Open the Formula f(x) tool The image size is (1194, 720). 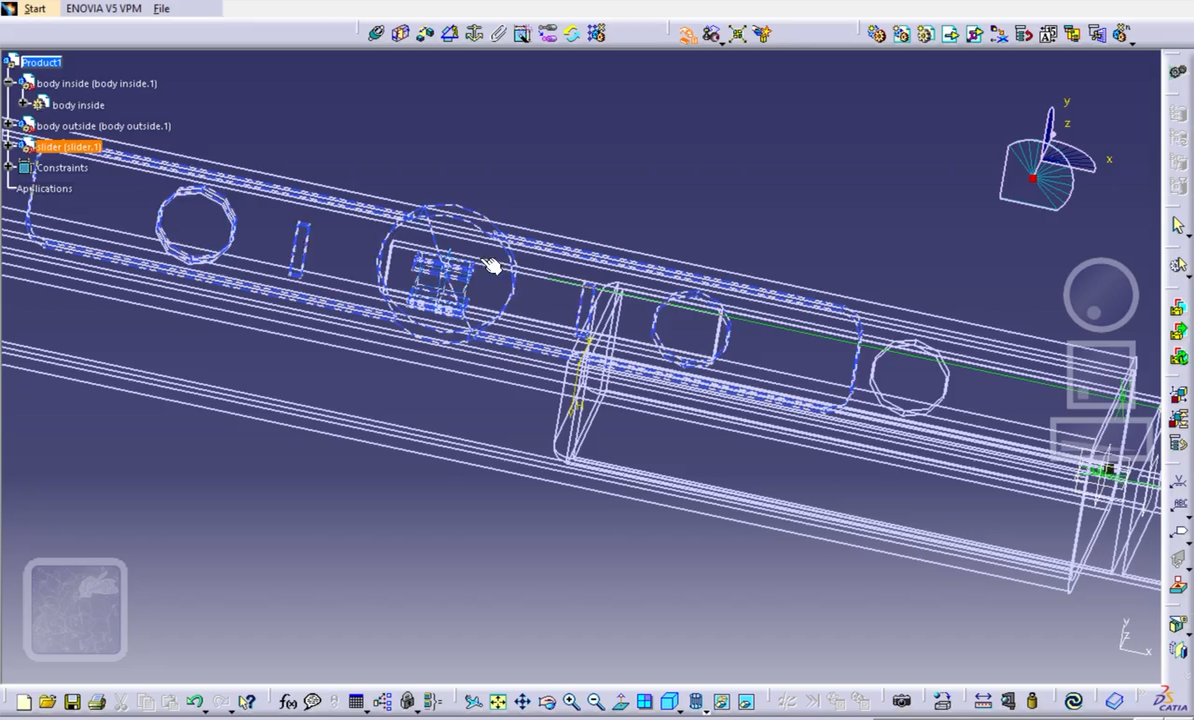pyautogui.click(x=288, y=702)
